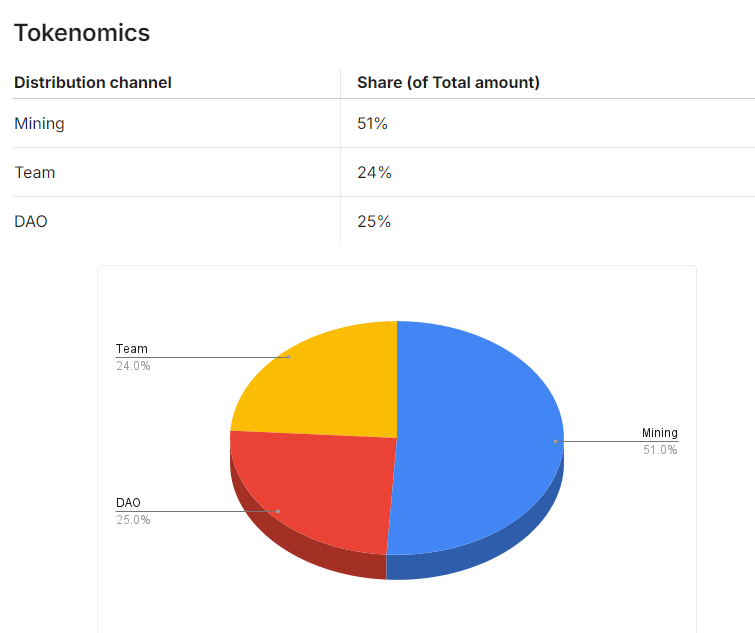Click the 25% table cell
Image resolution: width=755 pixels, height=633 pixels.
coord(374,222)
